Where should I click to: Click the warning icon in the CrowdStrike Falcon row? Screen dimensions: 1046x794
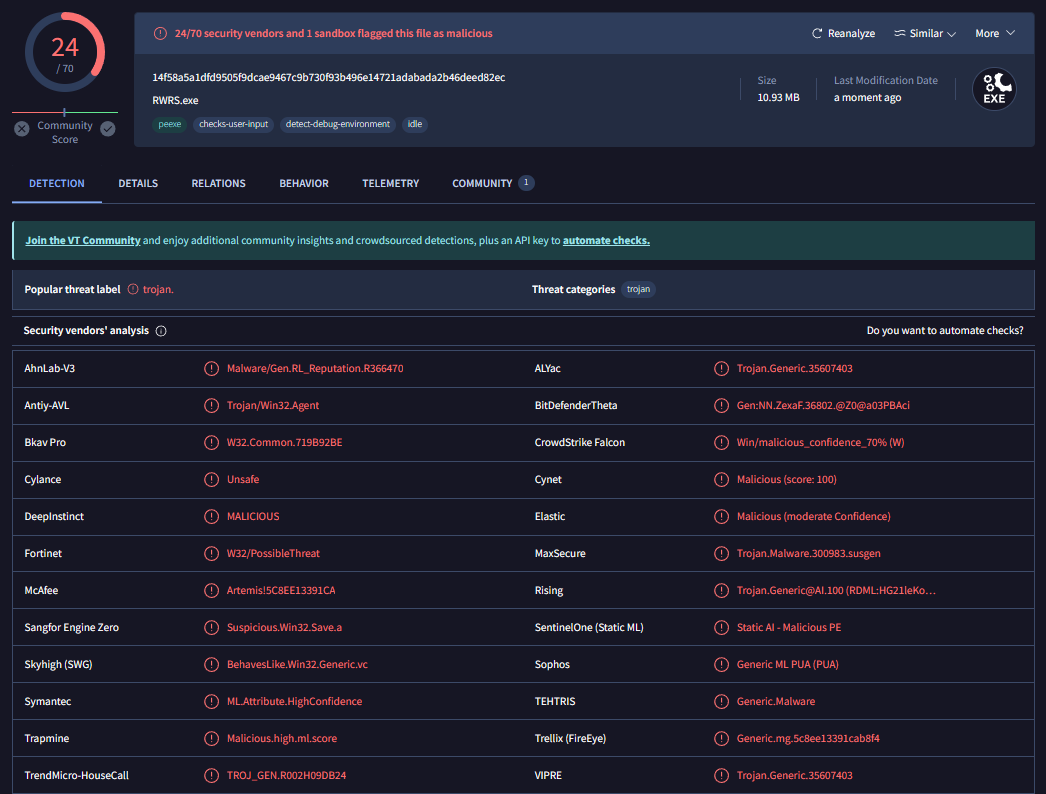[x=721, y=442]
